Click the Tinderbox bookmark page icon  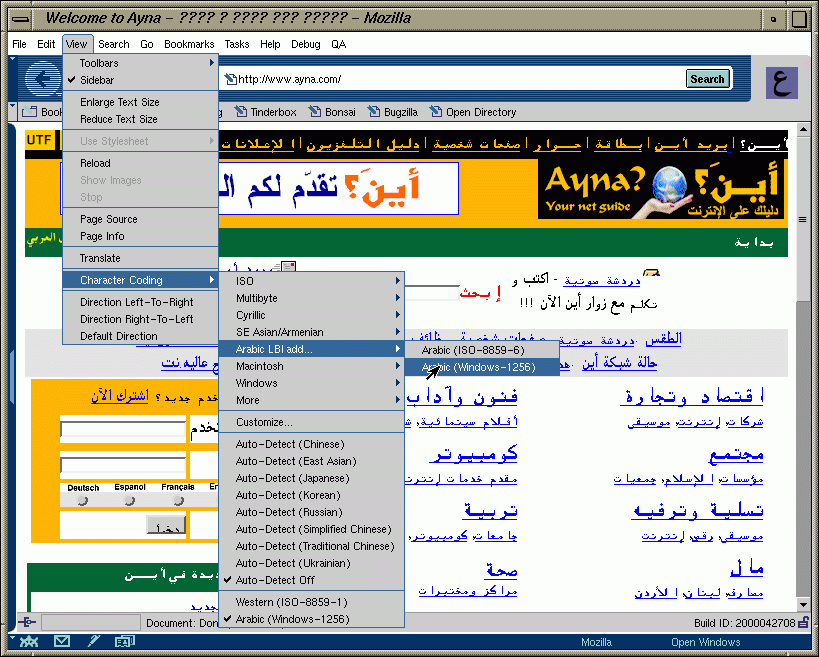tap(241, 112)
